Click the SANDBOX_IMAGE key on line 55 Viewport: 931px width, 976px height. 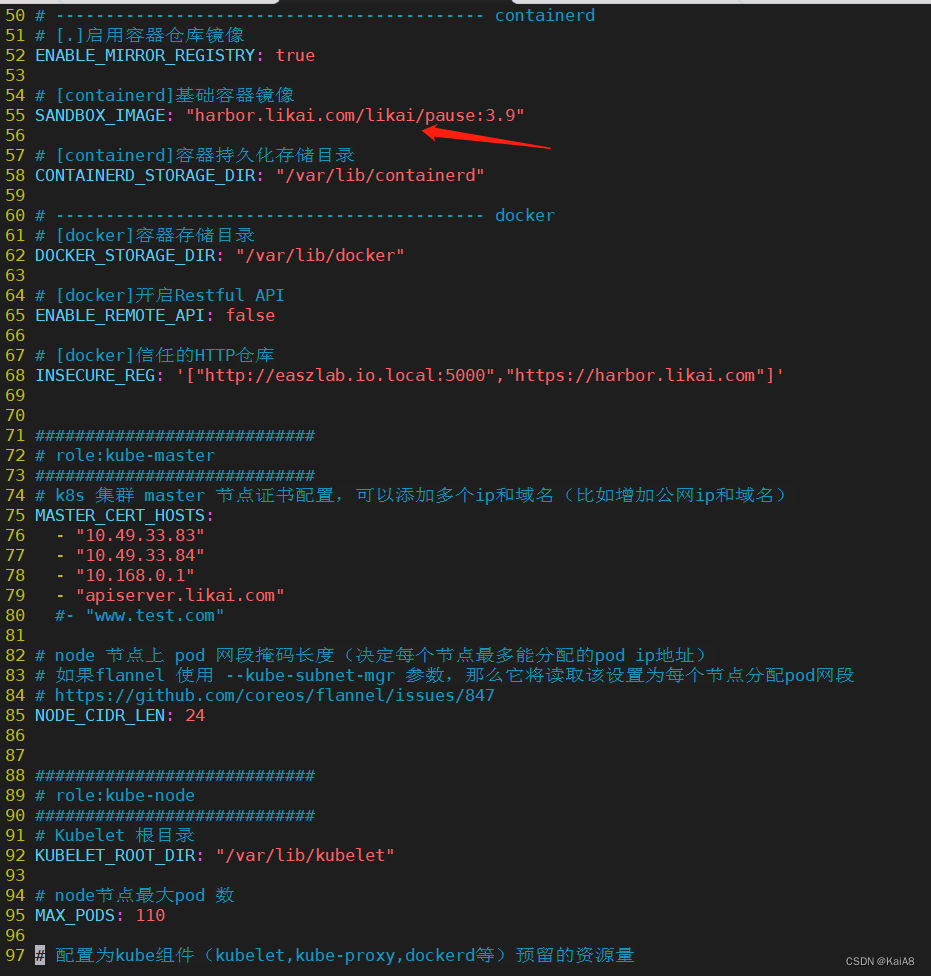(100, 116)
